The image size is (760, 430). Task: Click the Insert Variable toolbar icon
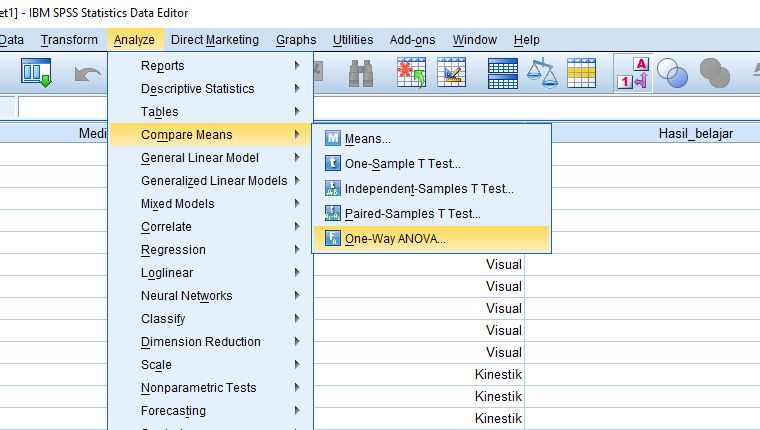tap(451, 73)
